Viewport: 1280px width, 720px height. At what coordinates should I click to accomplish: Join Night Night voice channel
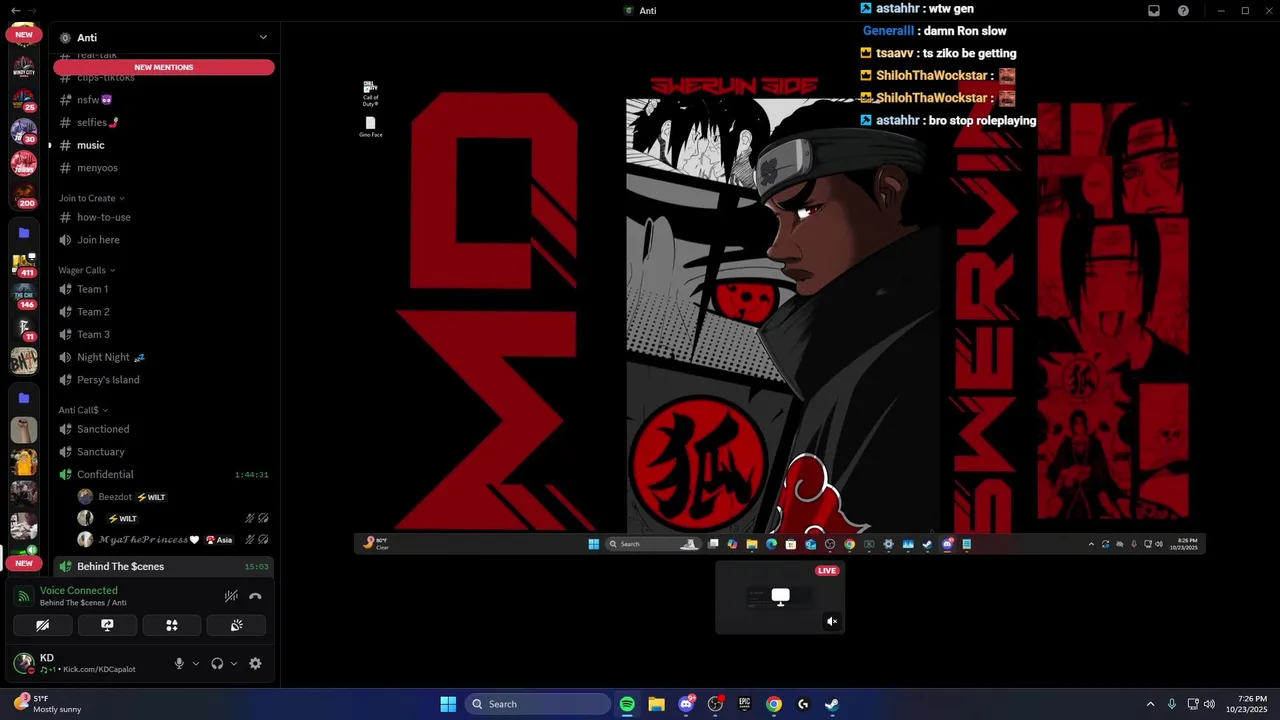coord(164,357)
